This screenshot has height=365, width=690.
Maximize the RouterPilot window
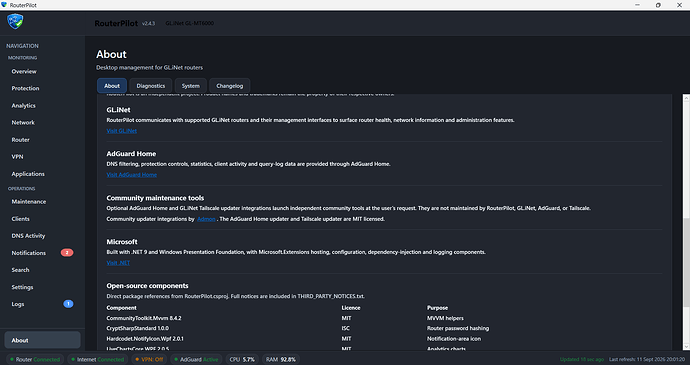(x=658, y=5)
